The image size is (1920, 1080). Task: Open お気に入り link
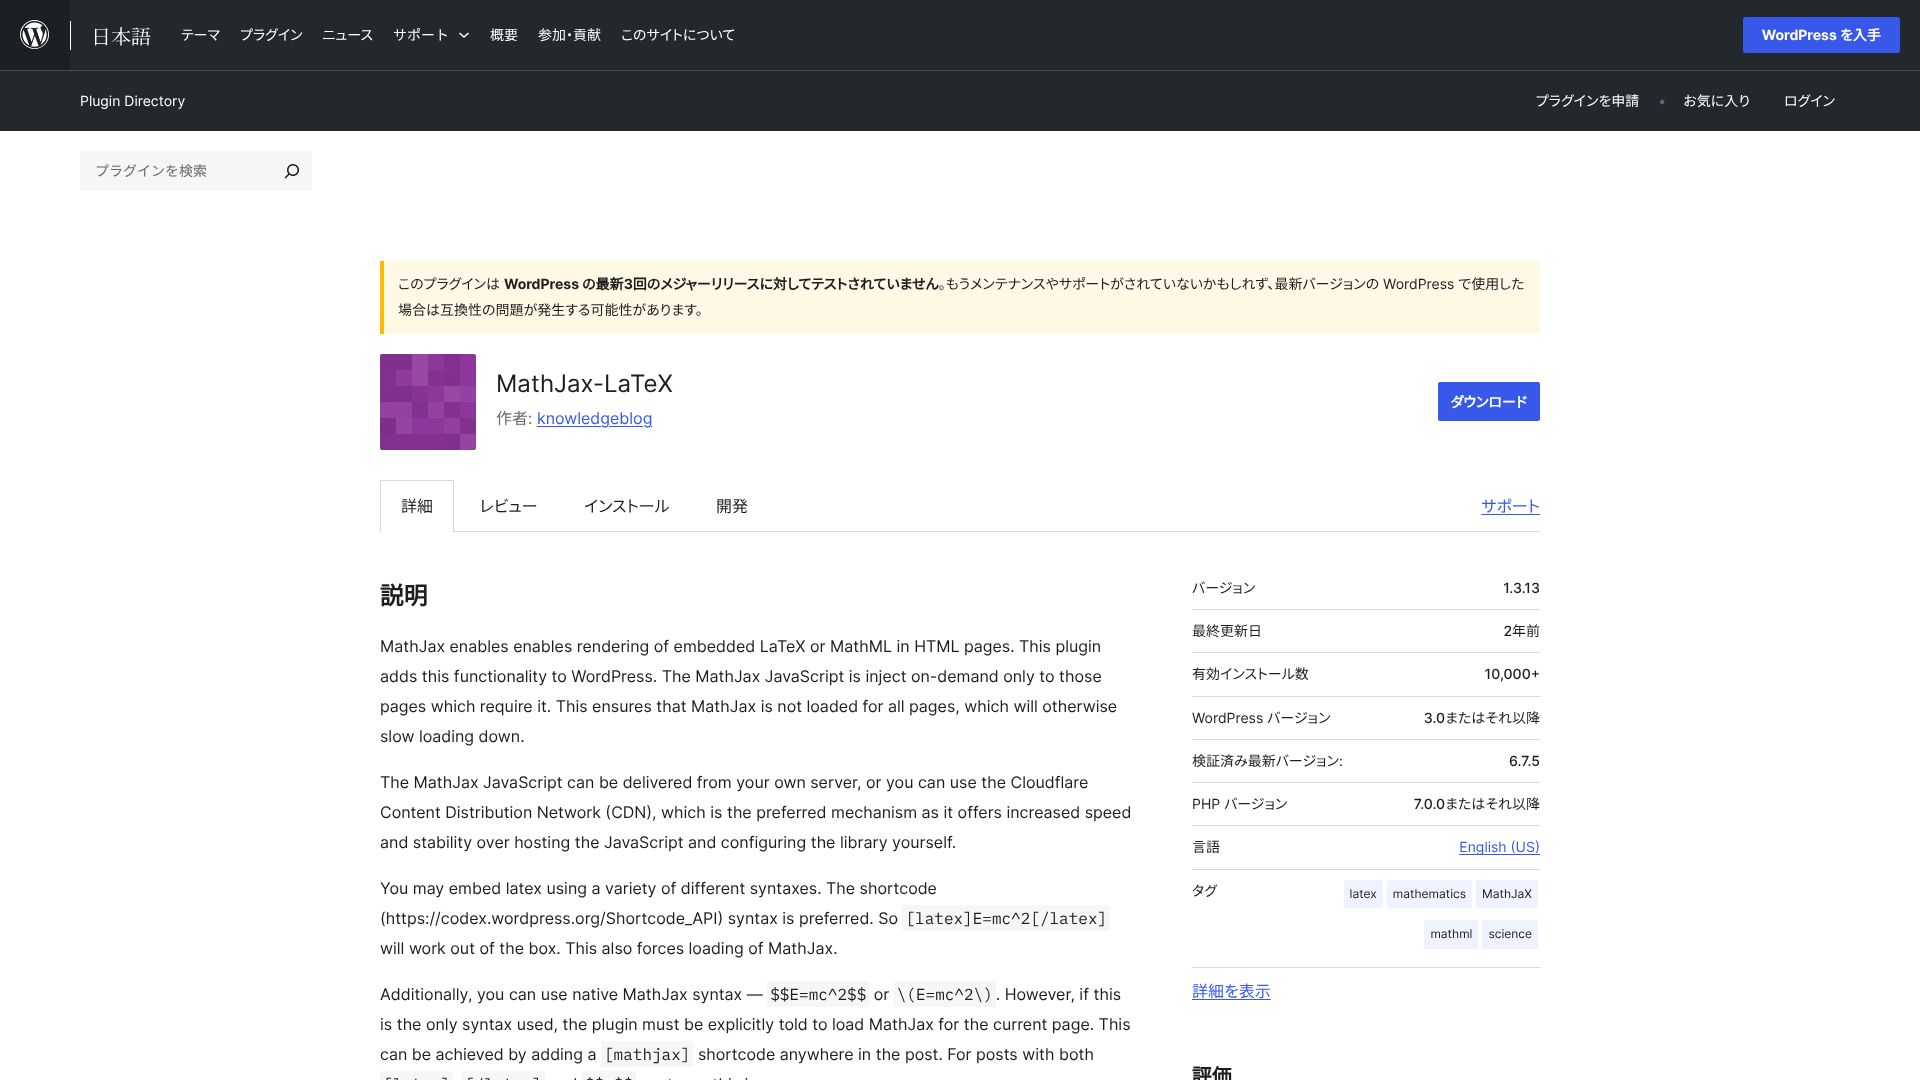pyautogui.click(x=1716, y=101)
